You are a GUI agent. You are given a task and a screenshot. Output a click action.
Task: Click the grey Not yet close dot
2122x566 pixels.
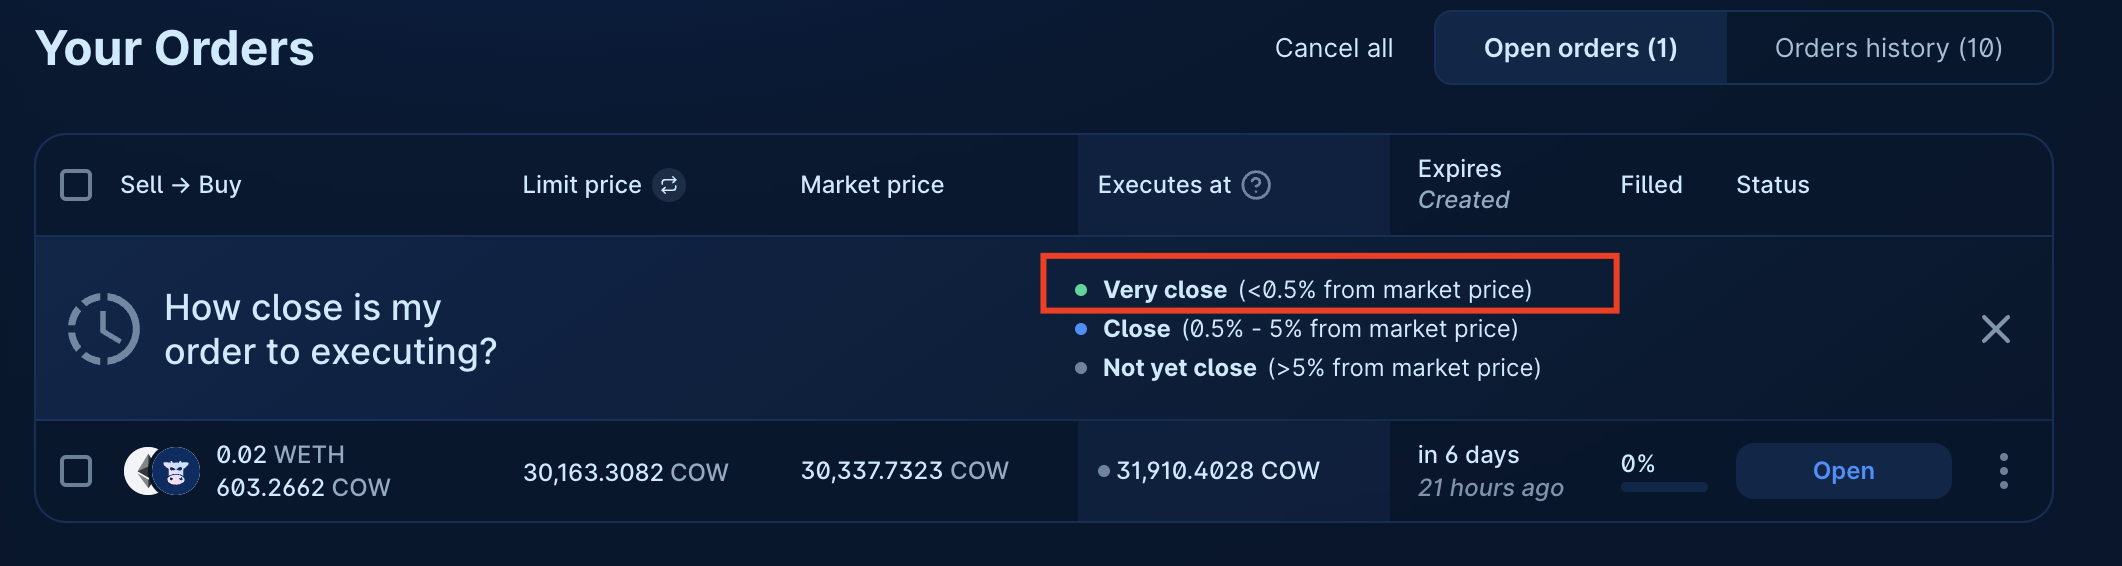click(x=1081, y=368)
